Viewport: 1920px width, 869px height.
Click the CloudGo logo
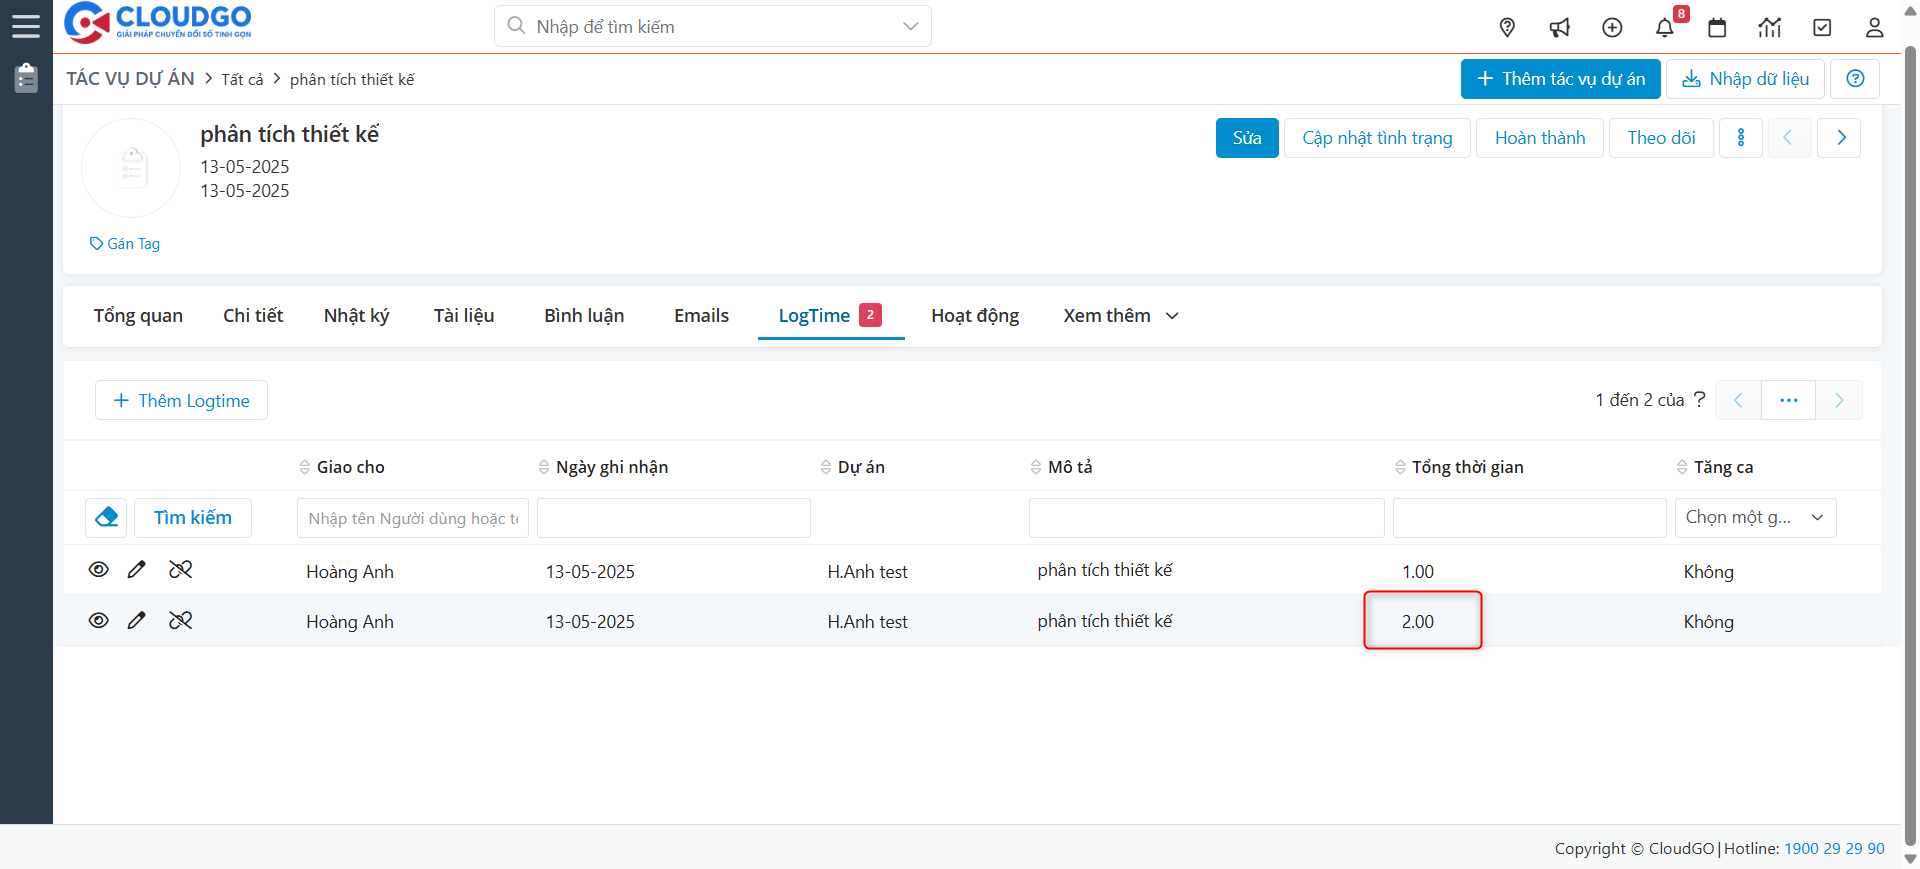[x=158, y=23]
